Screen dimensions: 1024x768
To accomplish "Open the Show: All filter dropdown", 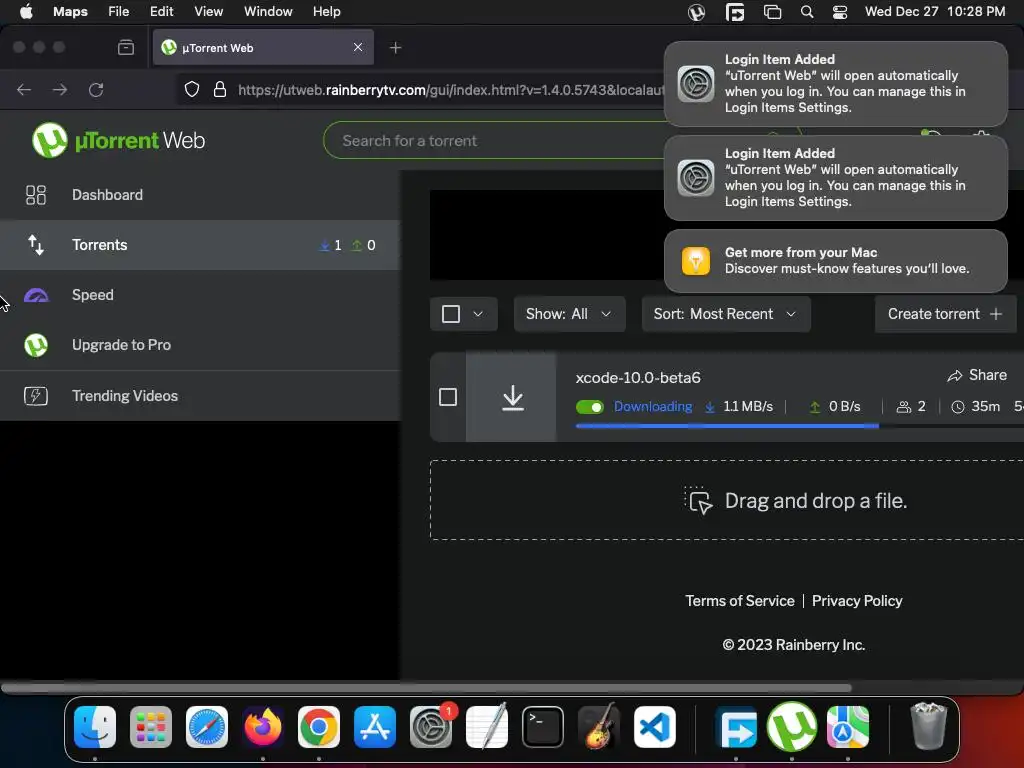I will 569,314.
